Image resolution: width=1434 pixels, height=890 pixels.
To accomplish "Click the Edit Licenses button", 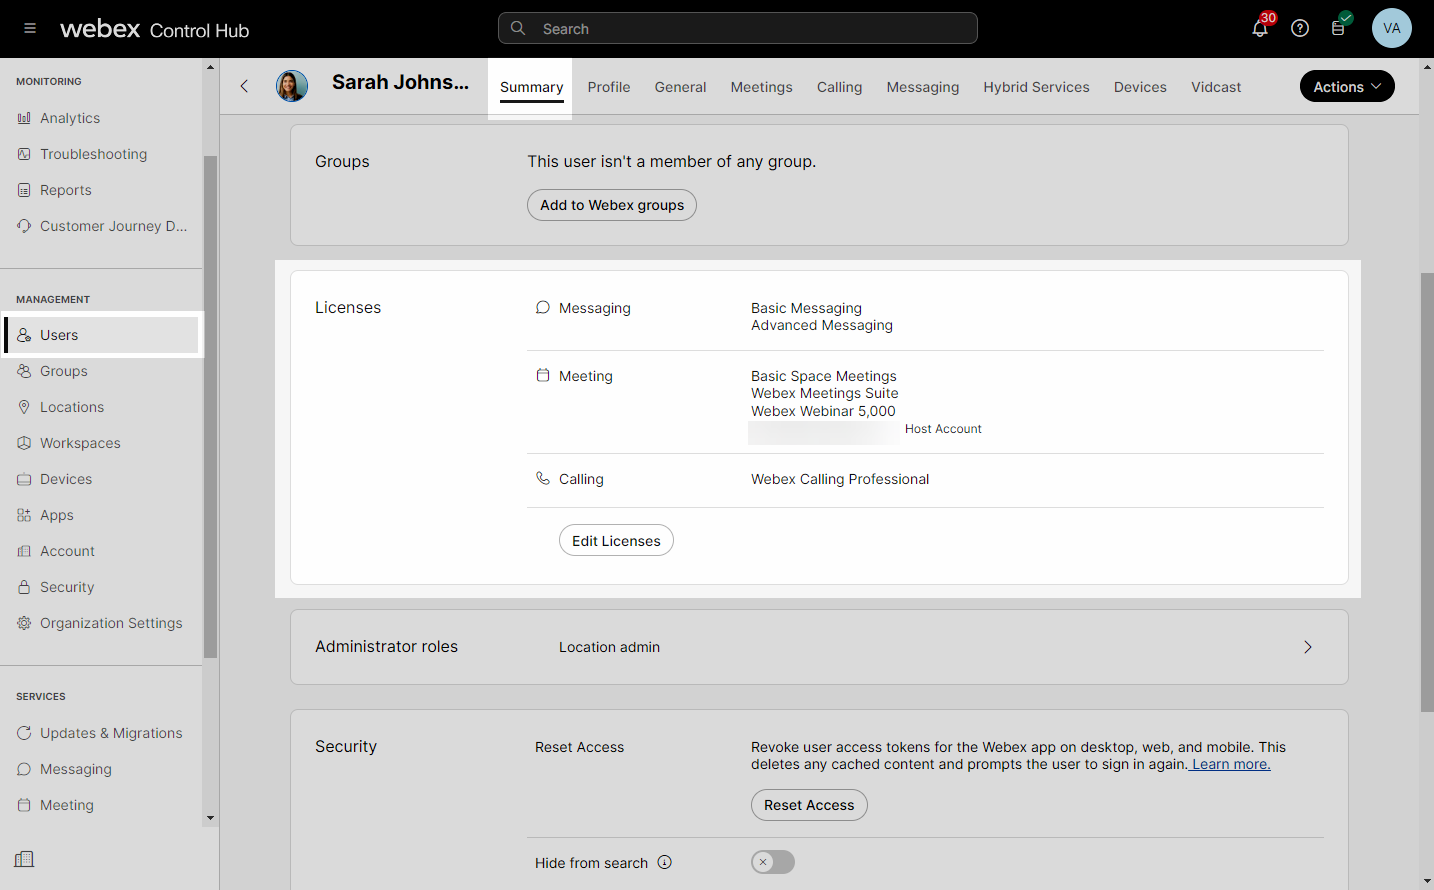I will pos(616,541).
